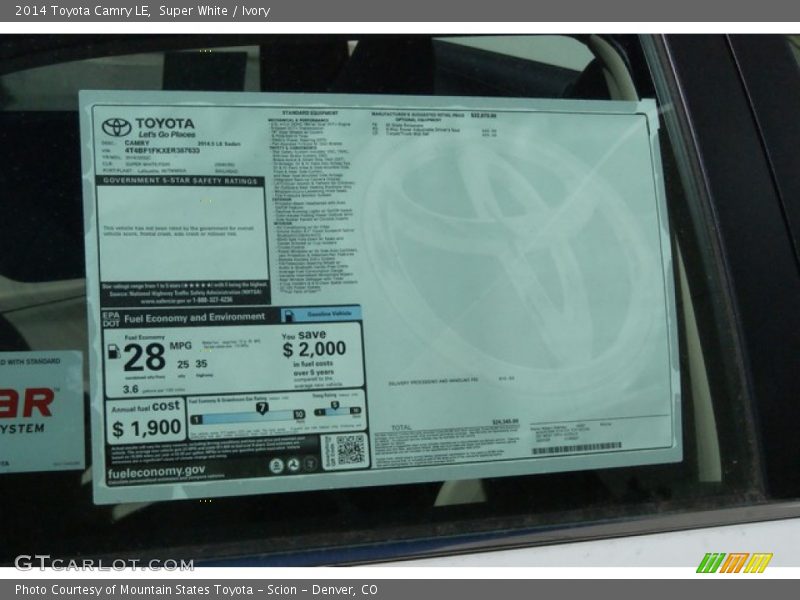This screenshot has height=600, width=800.
Task: Select the highway 35 MPG figure
Action: tap(199, 363)
